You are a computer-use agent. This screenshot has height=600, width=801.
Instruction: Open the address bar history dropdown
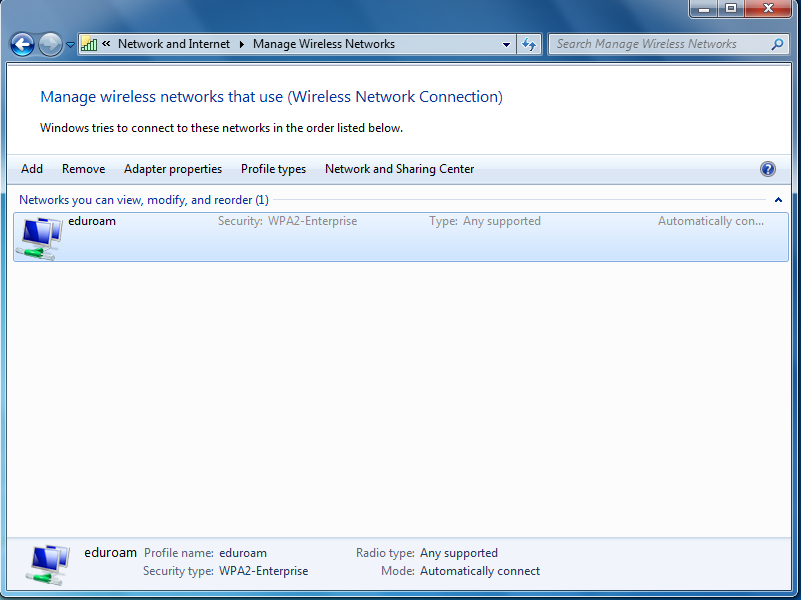pyautogui.click(x=506, y=44)
